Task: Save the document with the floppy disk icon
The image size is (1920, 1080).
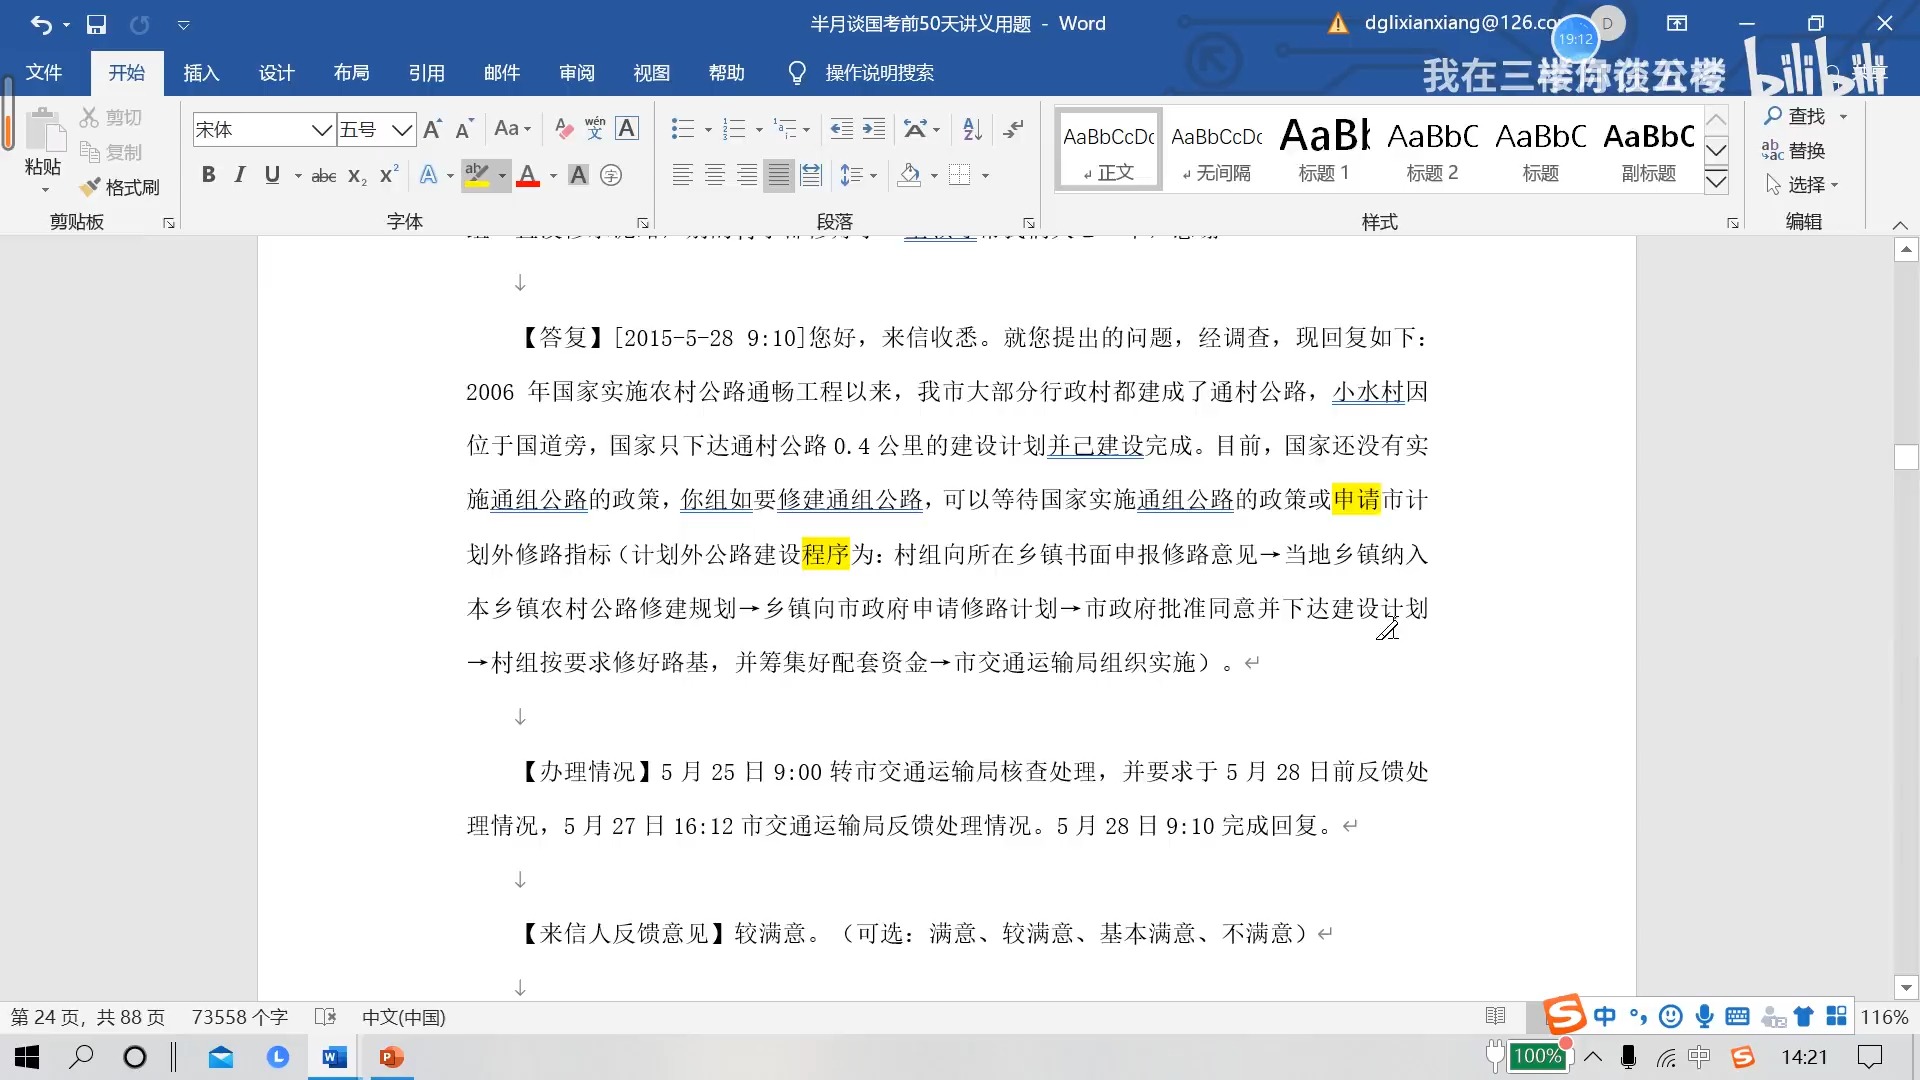Action: click(96, 24)
